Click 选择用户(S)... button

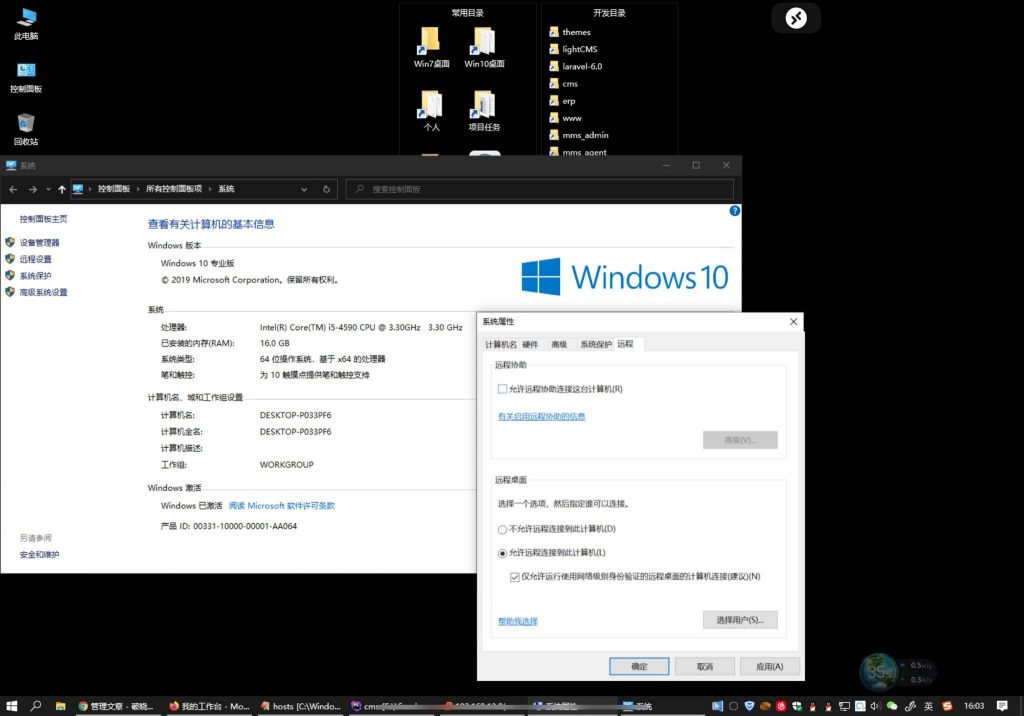click(740, 620)
